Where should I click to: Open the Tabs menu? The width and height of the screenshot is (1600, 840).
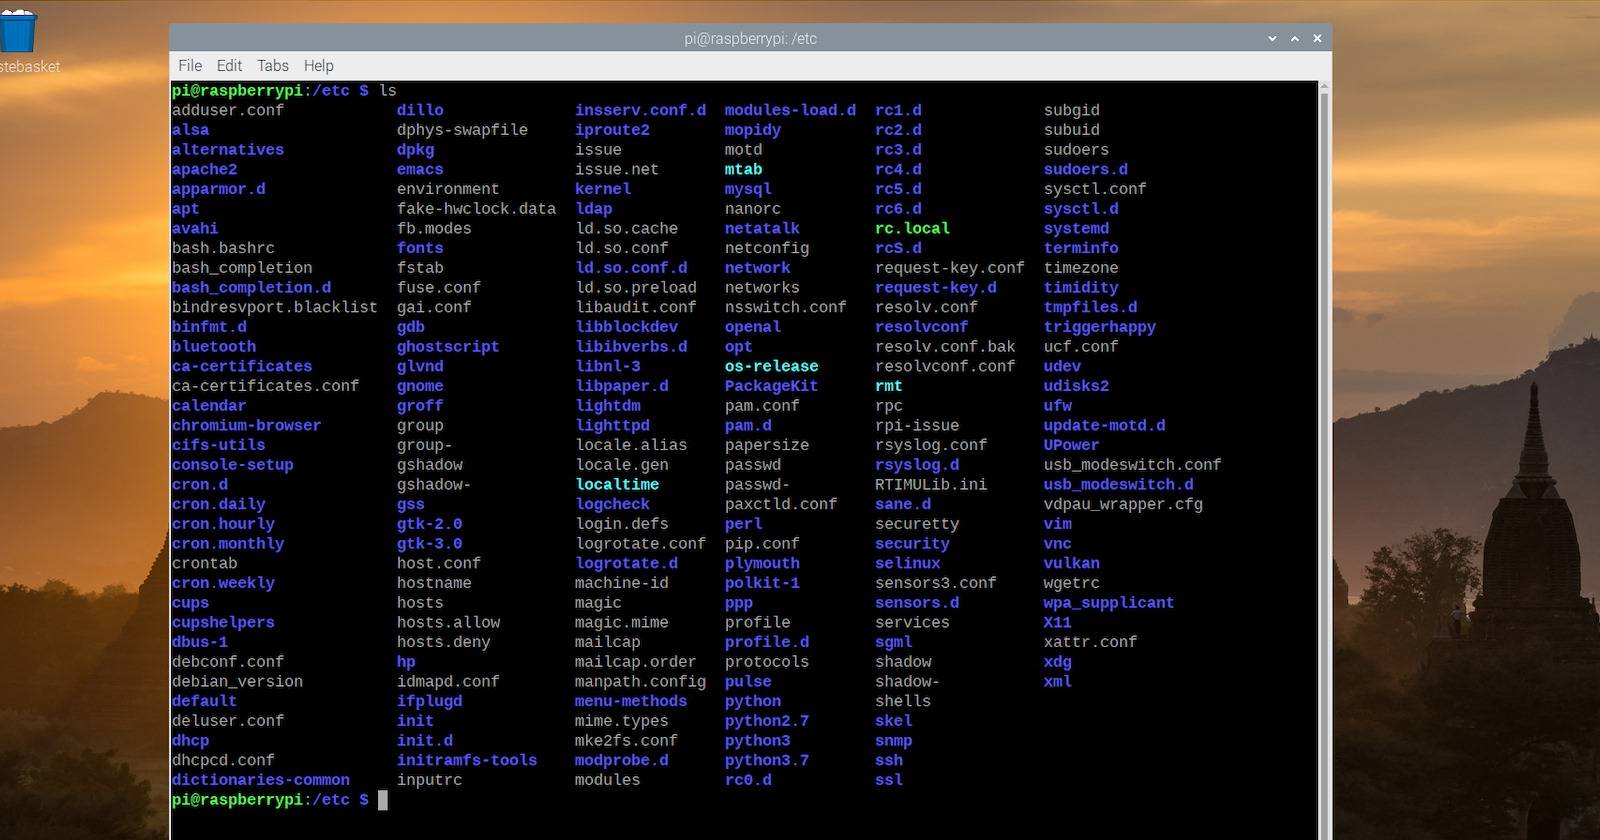pyautogui.click(x=272, y=66)
